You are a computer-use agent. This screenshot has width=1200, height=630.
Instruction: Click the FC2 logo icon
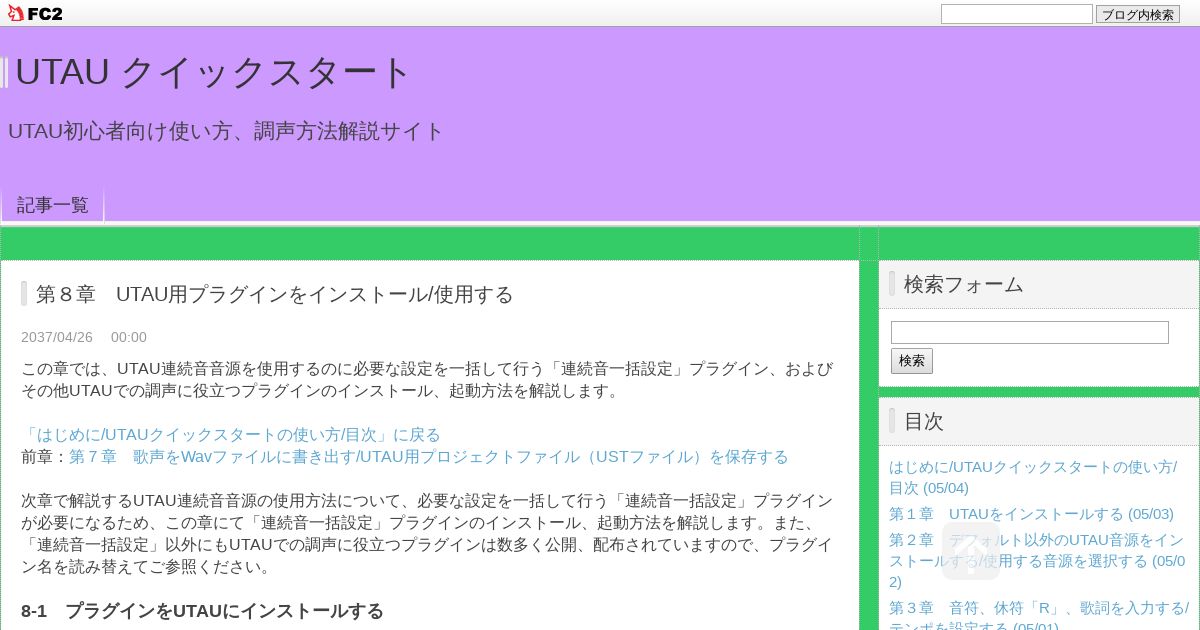click(35, 13)
